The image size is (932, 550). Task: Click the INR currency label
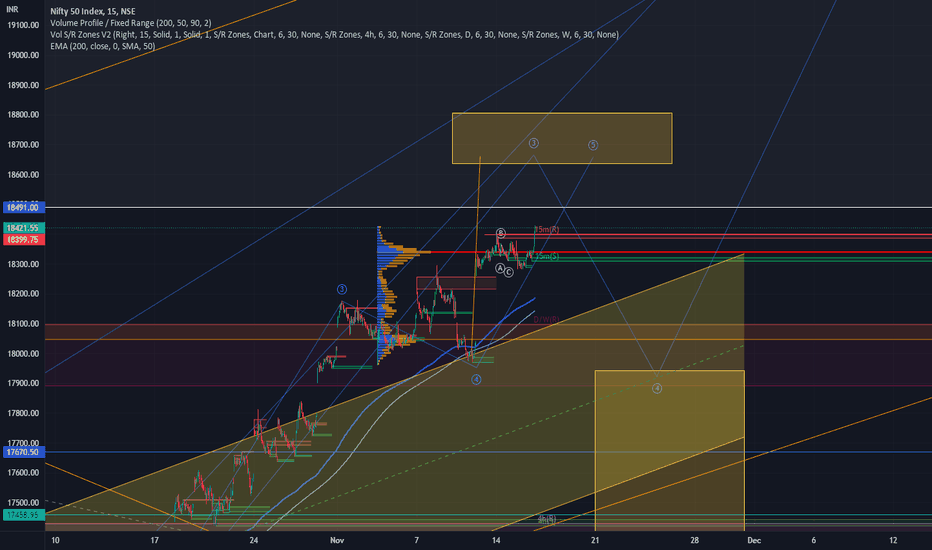[x=12, y=10]
